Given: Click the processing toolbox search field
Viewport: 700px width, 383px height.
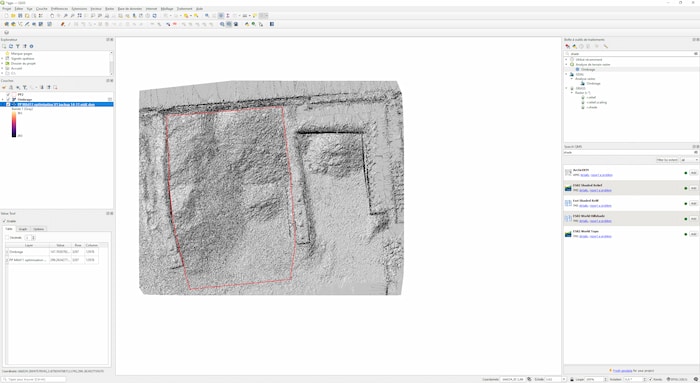Looking at the screenshot, I should click(631, 54).
